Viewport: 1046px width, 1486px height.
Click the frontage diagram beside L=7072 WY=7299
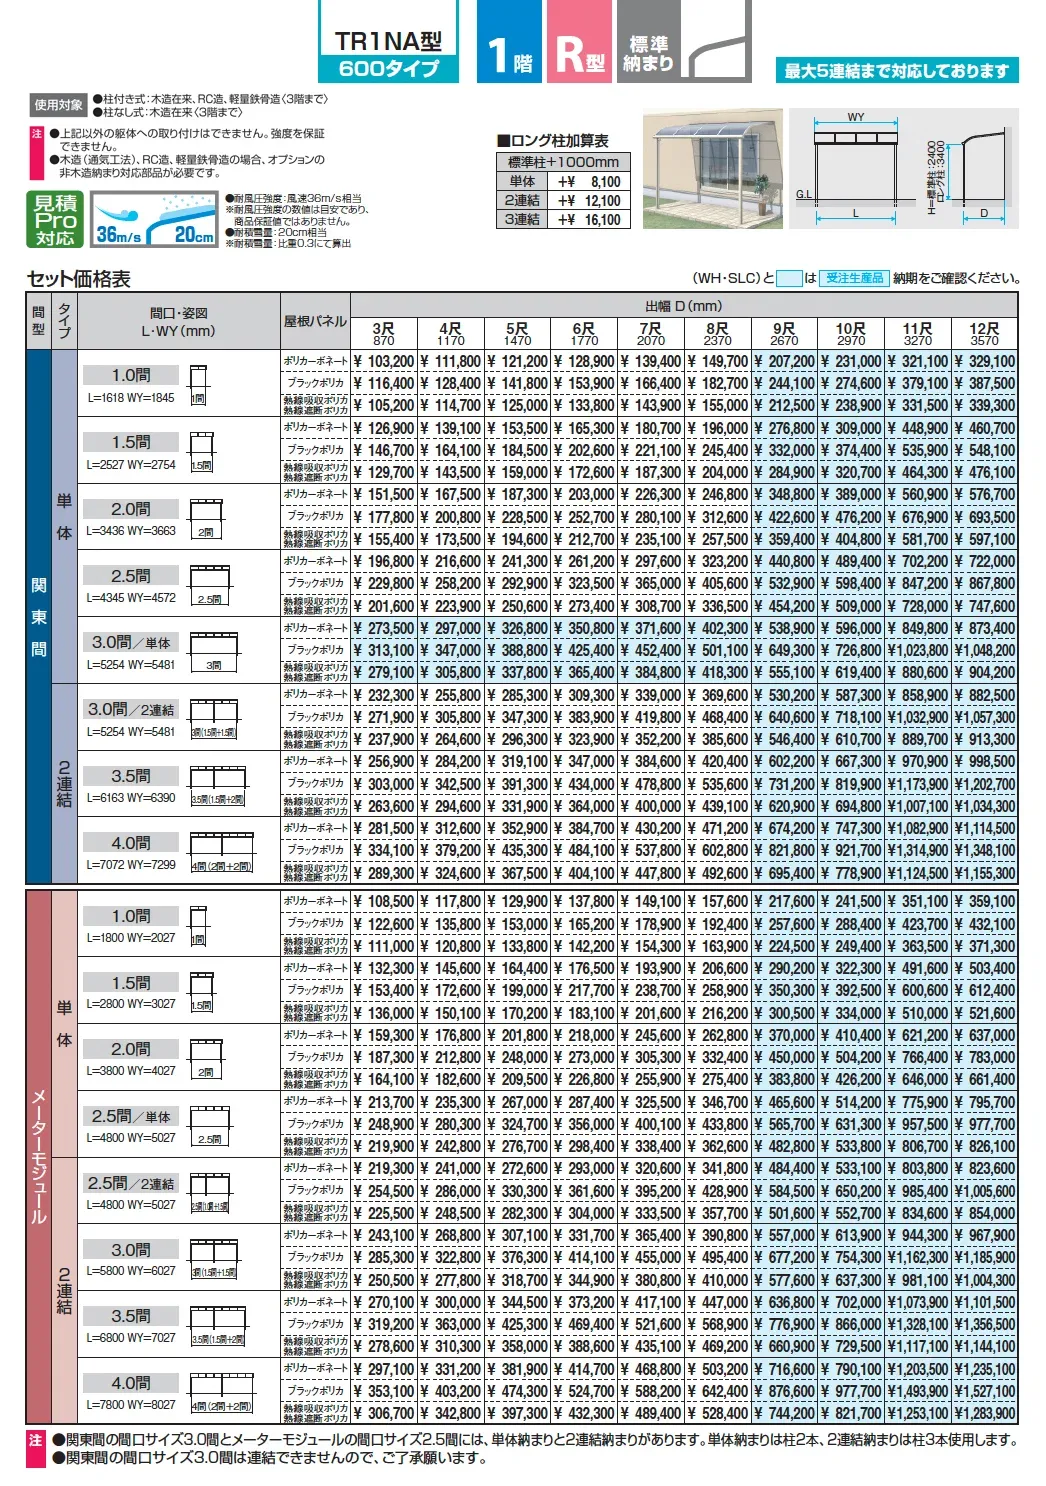(x=222, y=852)
